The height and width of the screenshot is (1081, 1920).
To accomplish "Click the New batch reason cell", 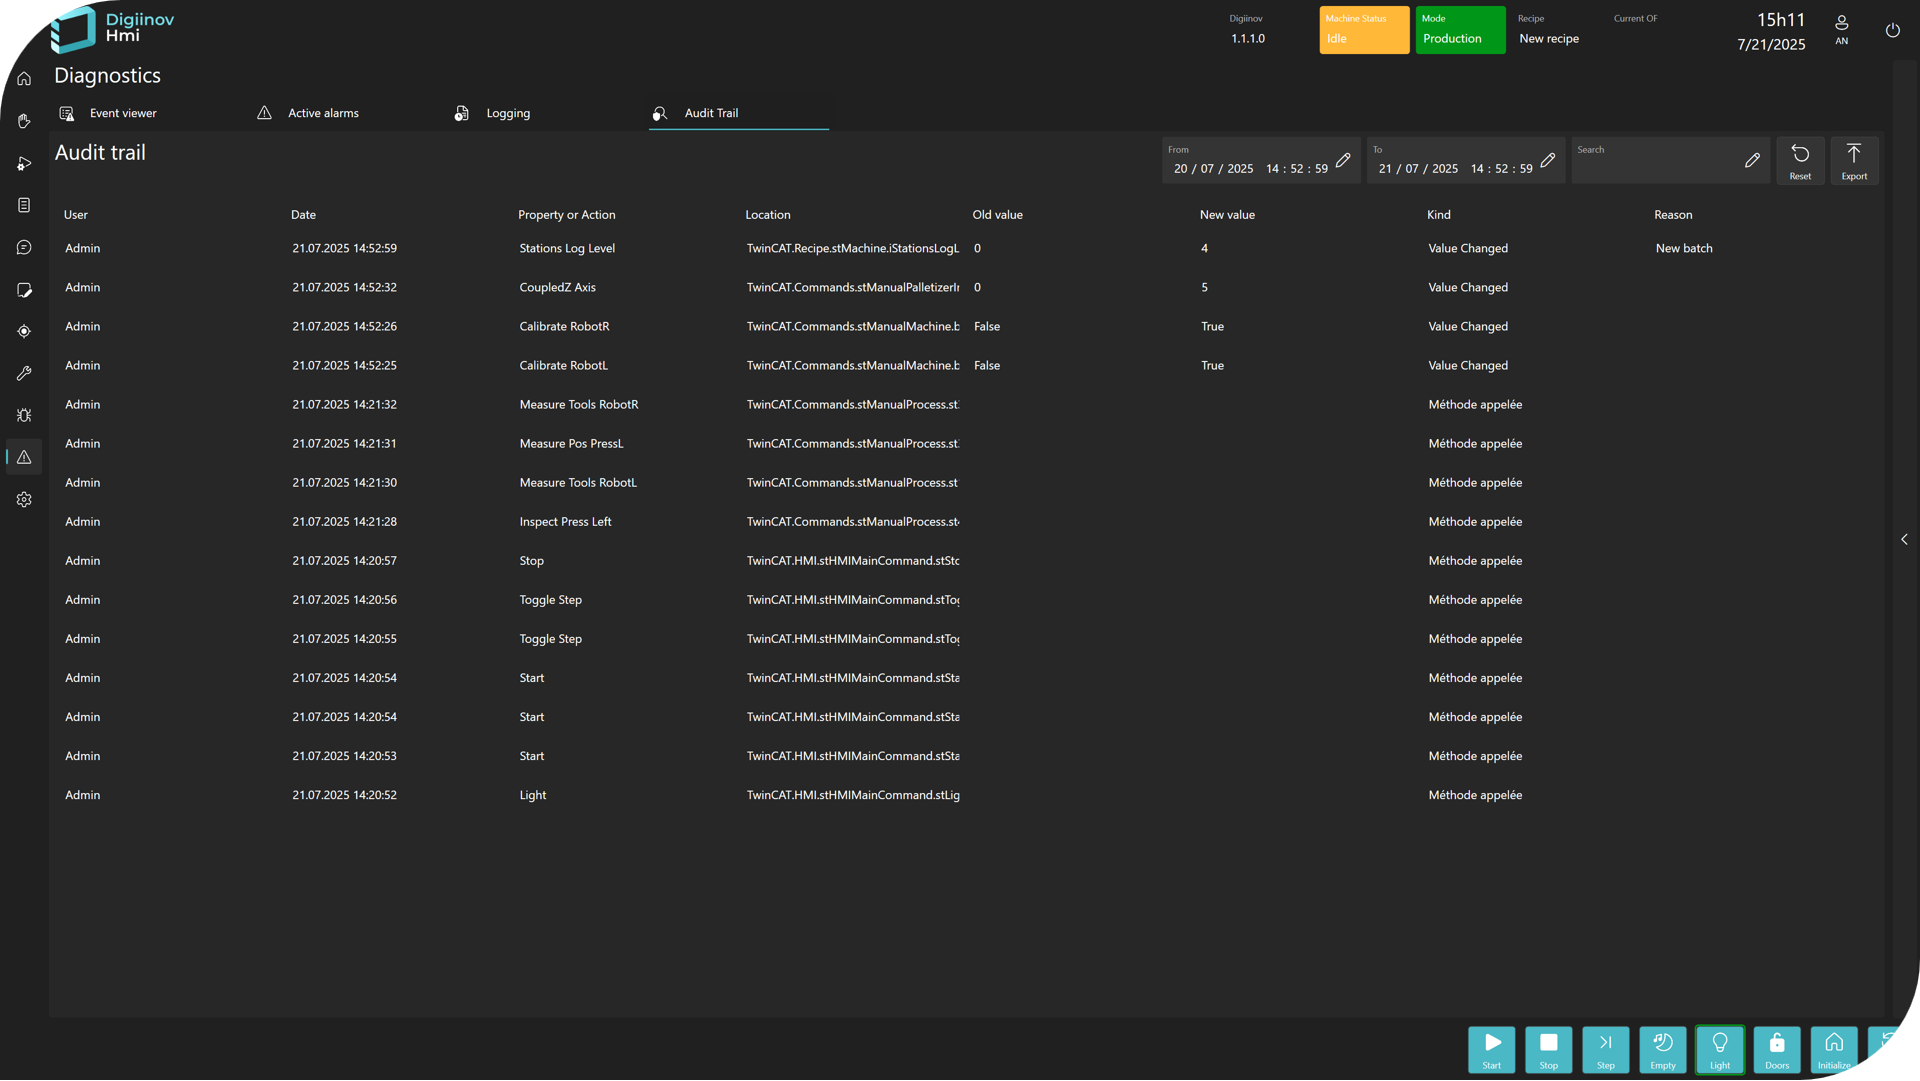I will tap(1684, 249).
